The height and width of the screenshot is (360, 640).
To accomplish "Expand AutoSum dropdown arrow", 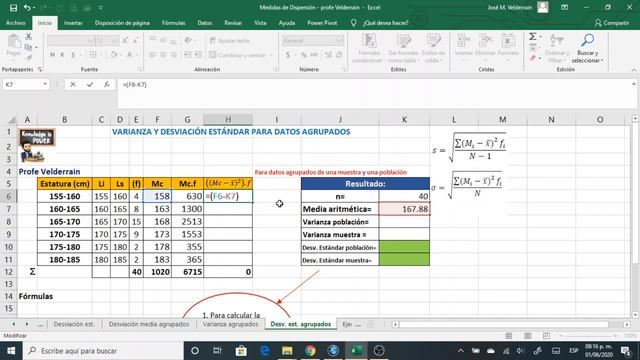I will pyautogui.click(x=541, y=37).
